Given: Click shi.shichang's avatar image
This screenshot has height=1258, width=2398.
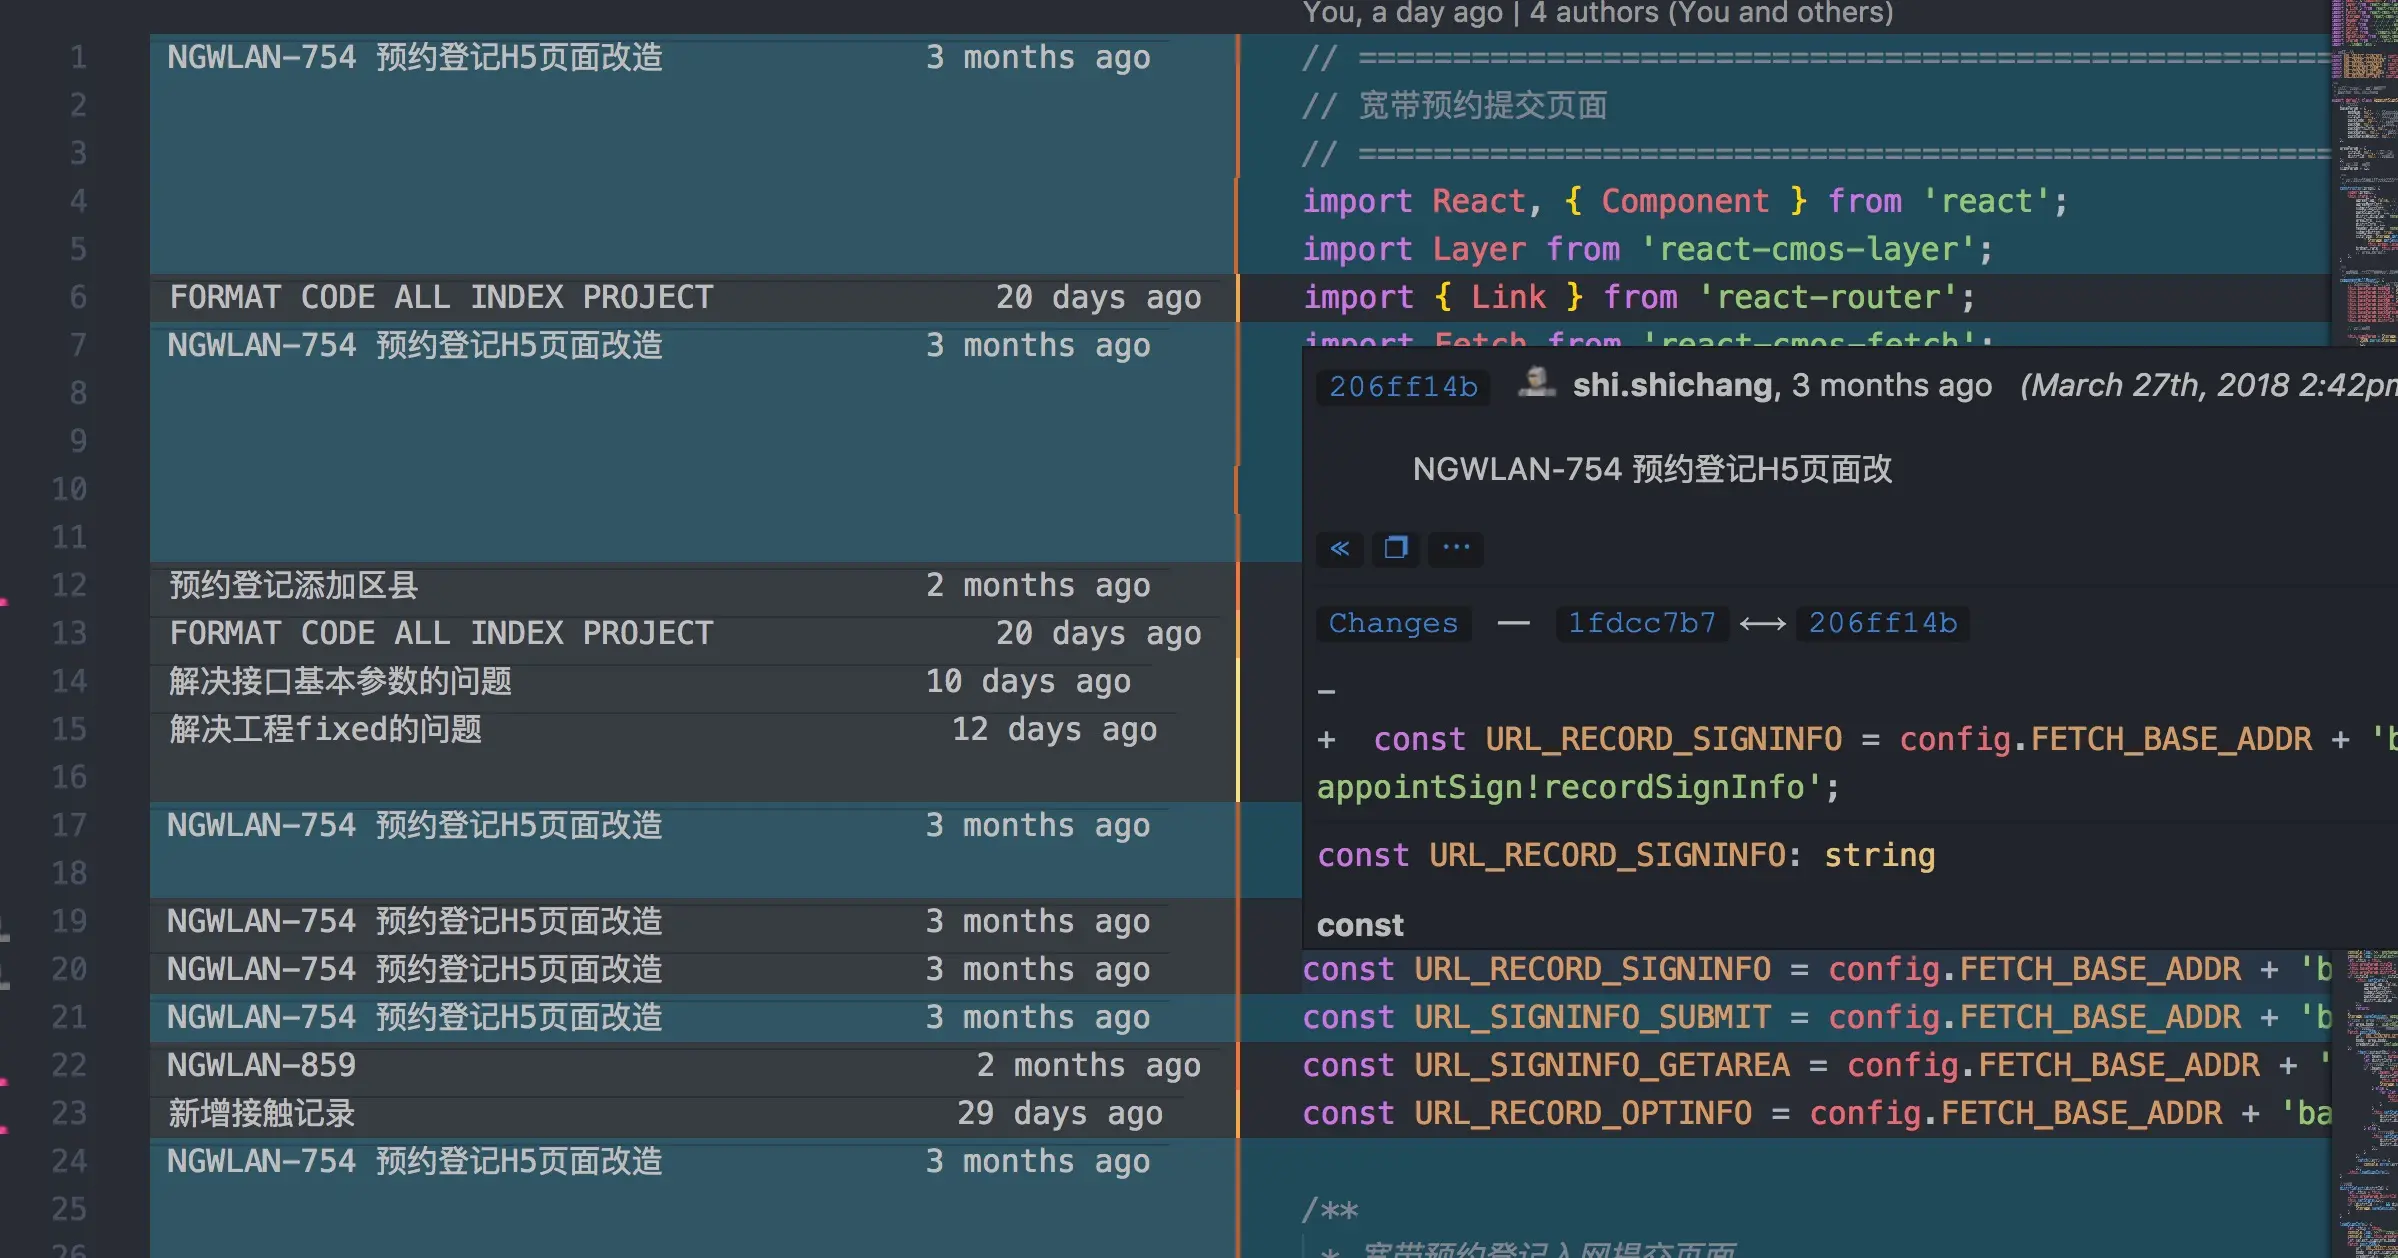Looking at the screenshot, I should point(1536,384).
